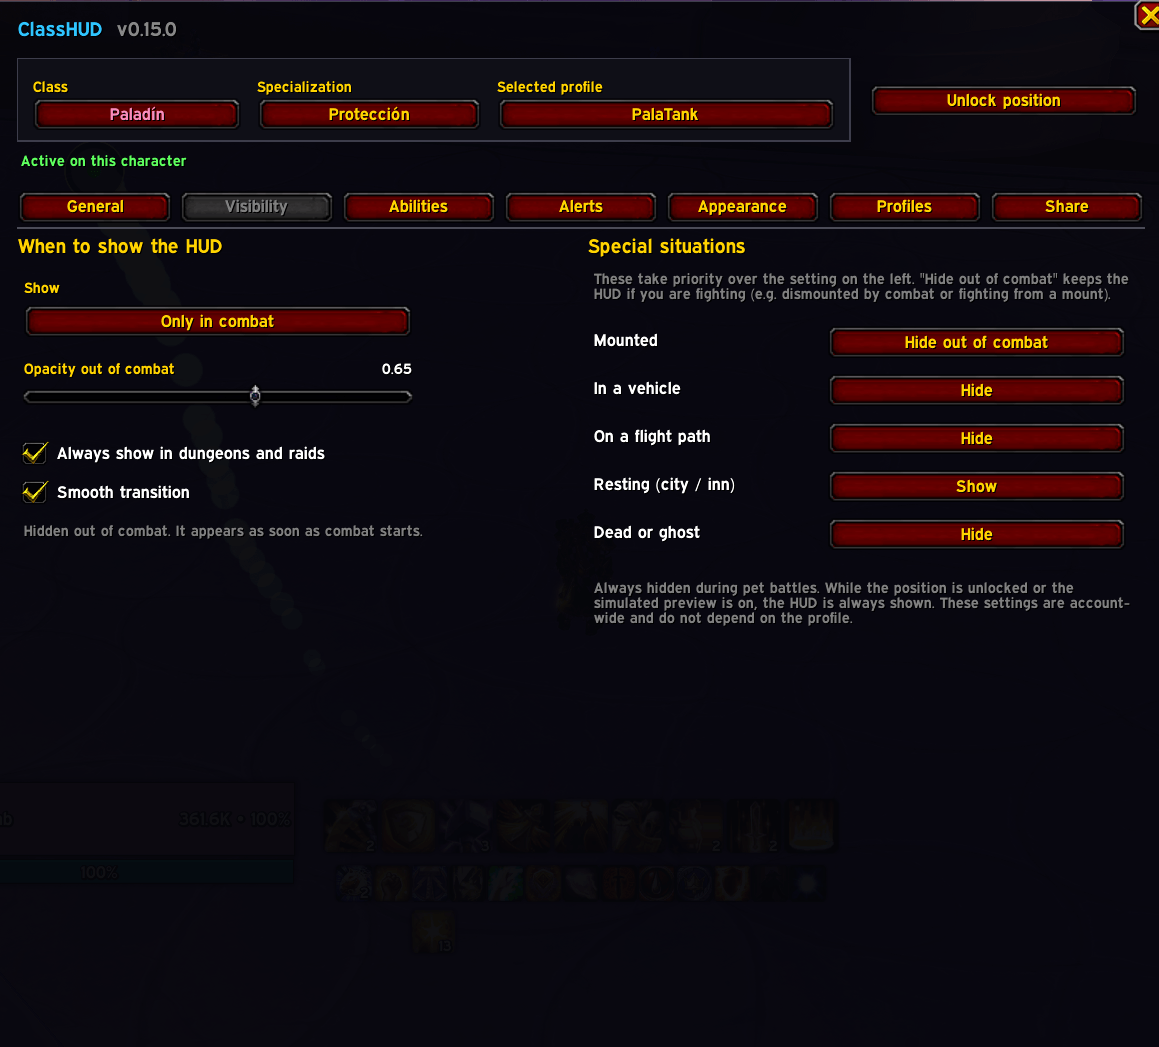Viewport: 1159px width, 1047px height.
Task: Click the Class label above Paladín
Action: coord(50,87)
